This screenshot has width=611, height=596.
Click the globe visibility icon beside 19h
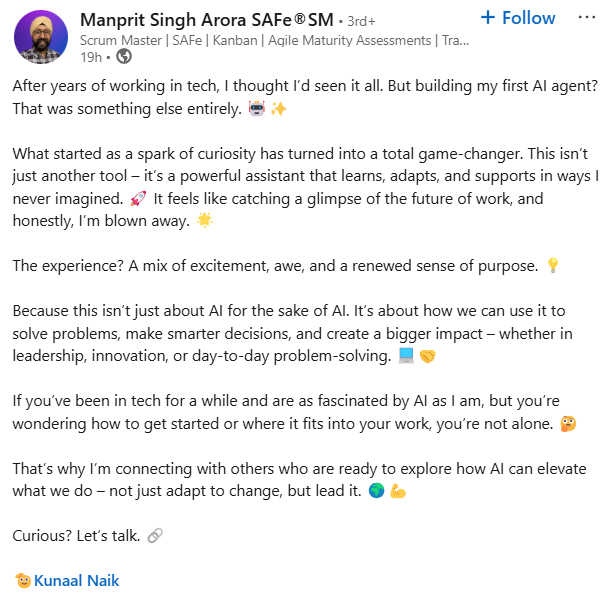pyautogui.click(x=124, y=56)
